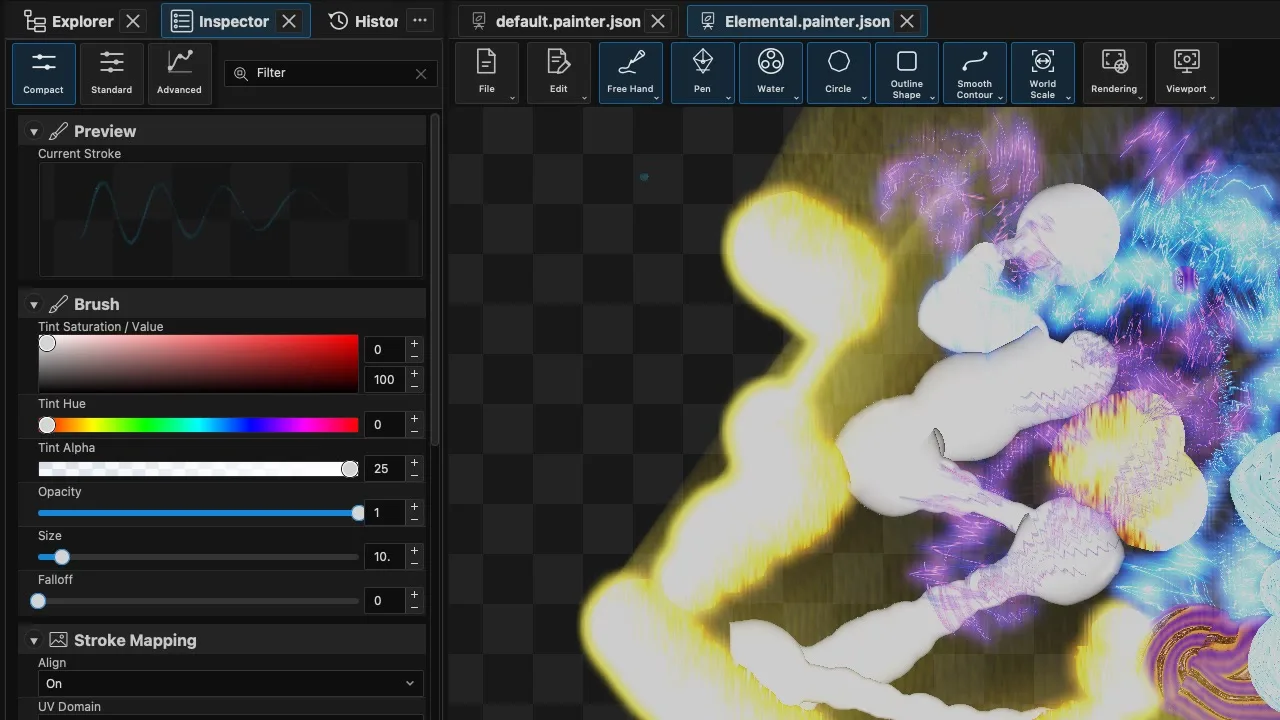
Task: Select the Pen tool
Action: (702, 73)
